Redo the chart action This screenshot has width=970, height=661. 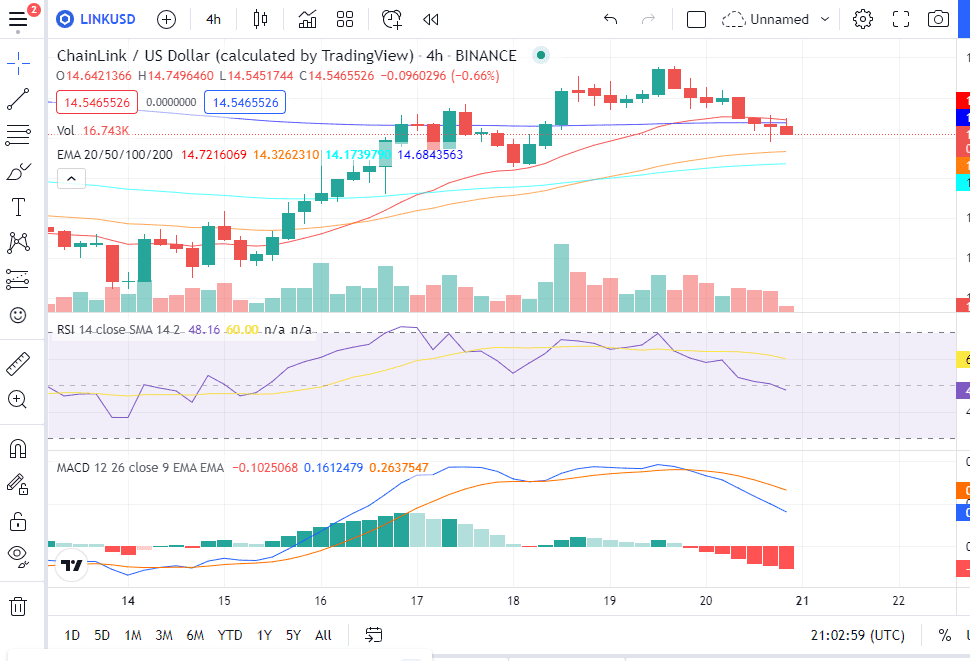pos(648,20)
